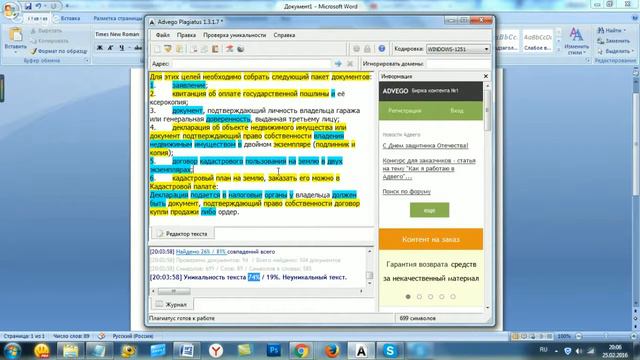
Task: Click the grey lock icon in Plagiatus toolbar
Action: pyautogui.click(x=367, y=49)
